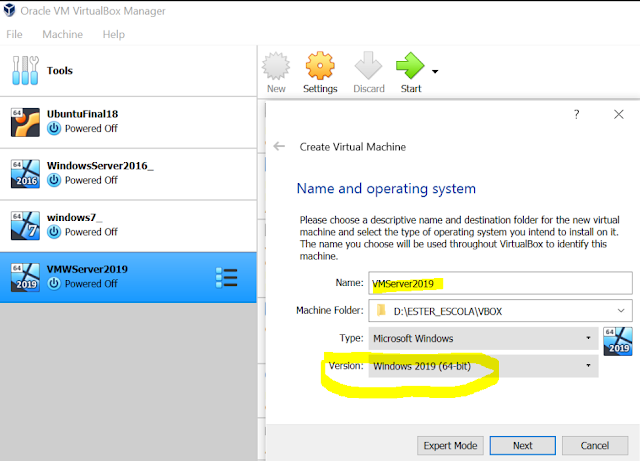640x461 pixels.
Task: Select the UbuntuFinal18 virtual machine
Action: (x=128, y=122)
